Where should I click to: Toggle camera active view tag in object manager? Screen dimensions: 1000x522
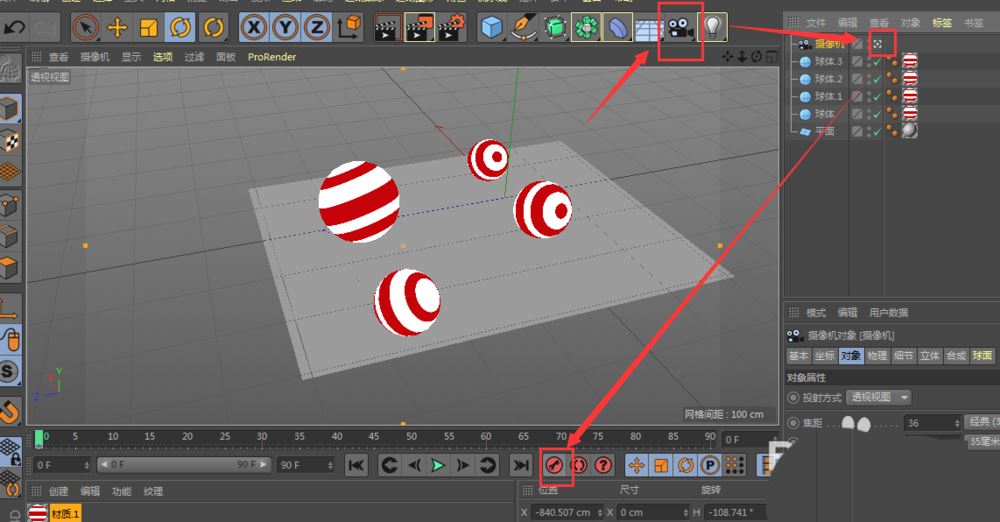click(877, 45)
